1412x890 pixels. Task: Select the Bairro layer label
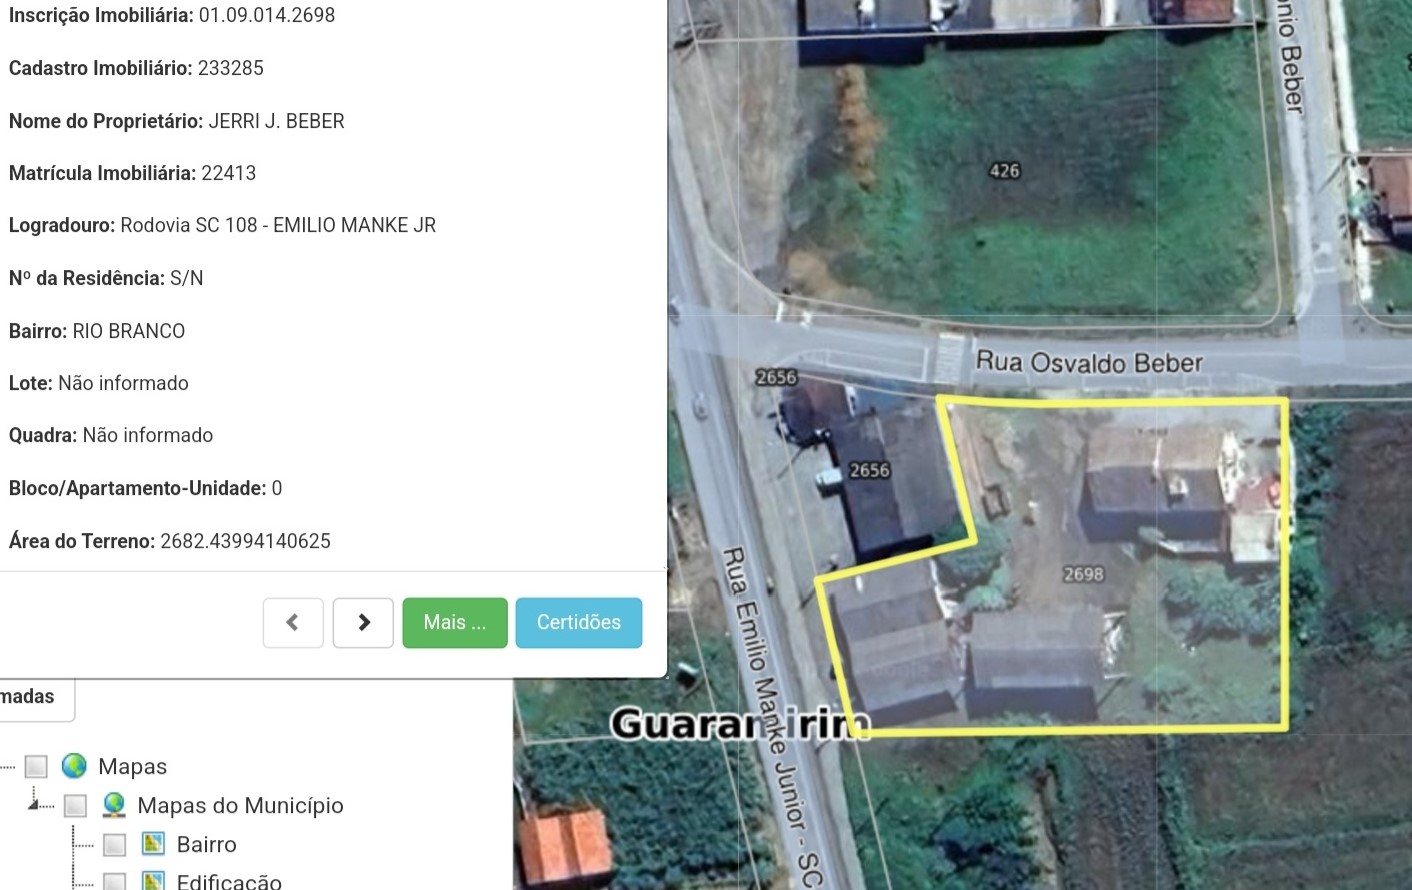click(x=207, y=844)
